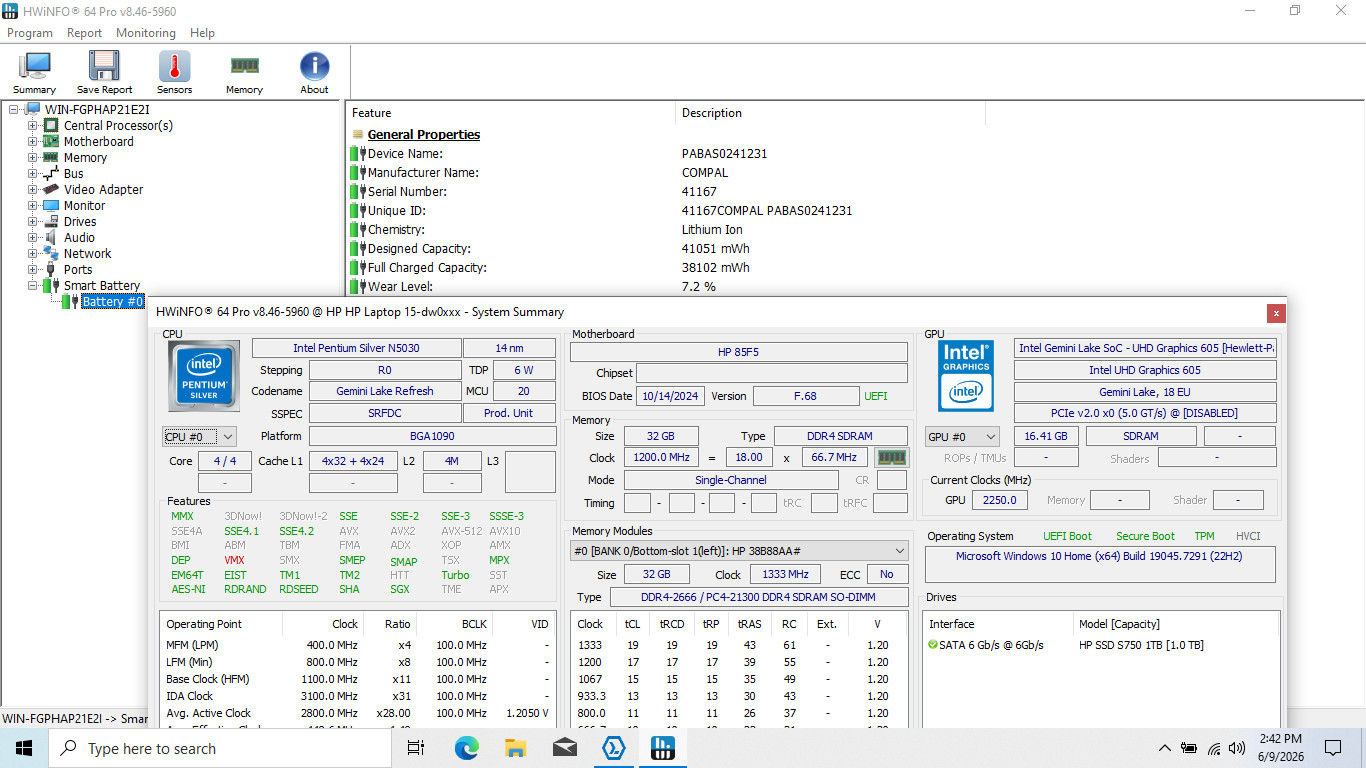The image size is (1366, 768).
Task: Open the Help menu
Action: tap(202, 33)
